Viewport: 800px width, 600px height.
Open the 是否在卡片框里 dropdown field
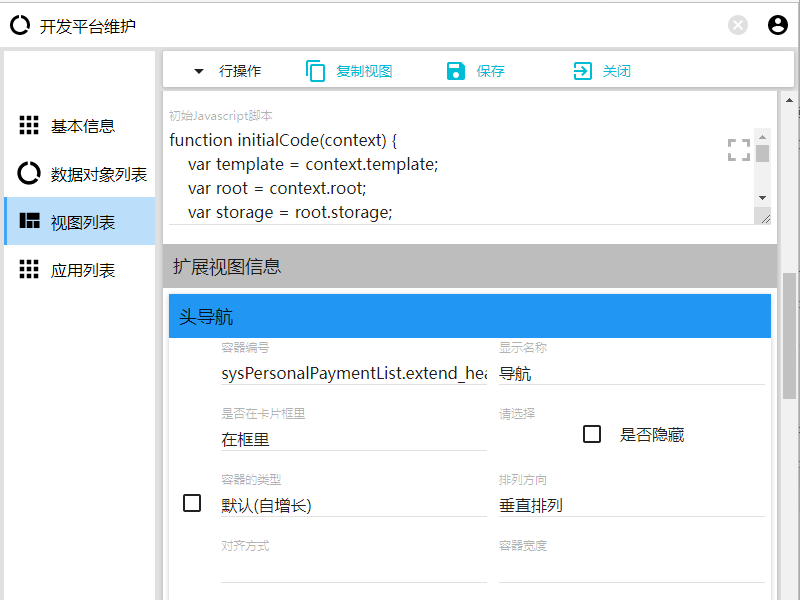(x=353, y=439)
